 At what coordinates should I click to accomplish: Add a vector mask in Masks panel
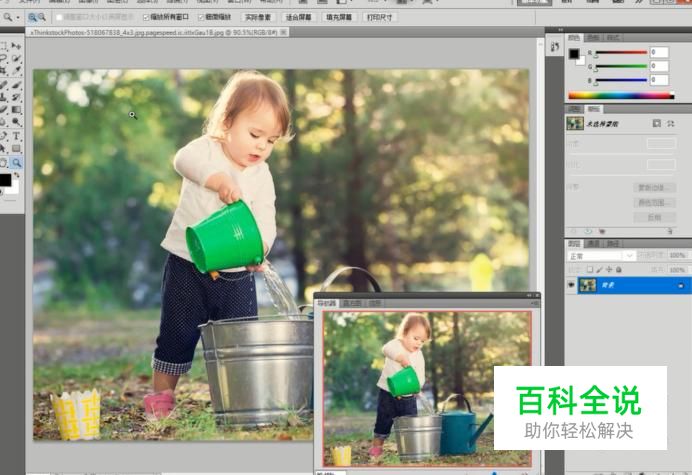click(x=670, y=124)
